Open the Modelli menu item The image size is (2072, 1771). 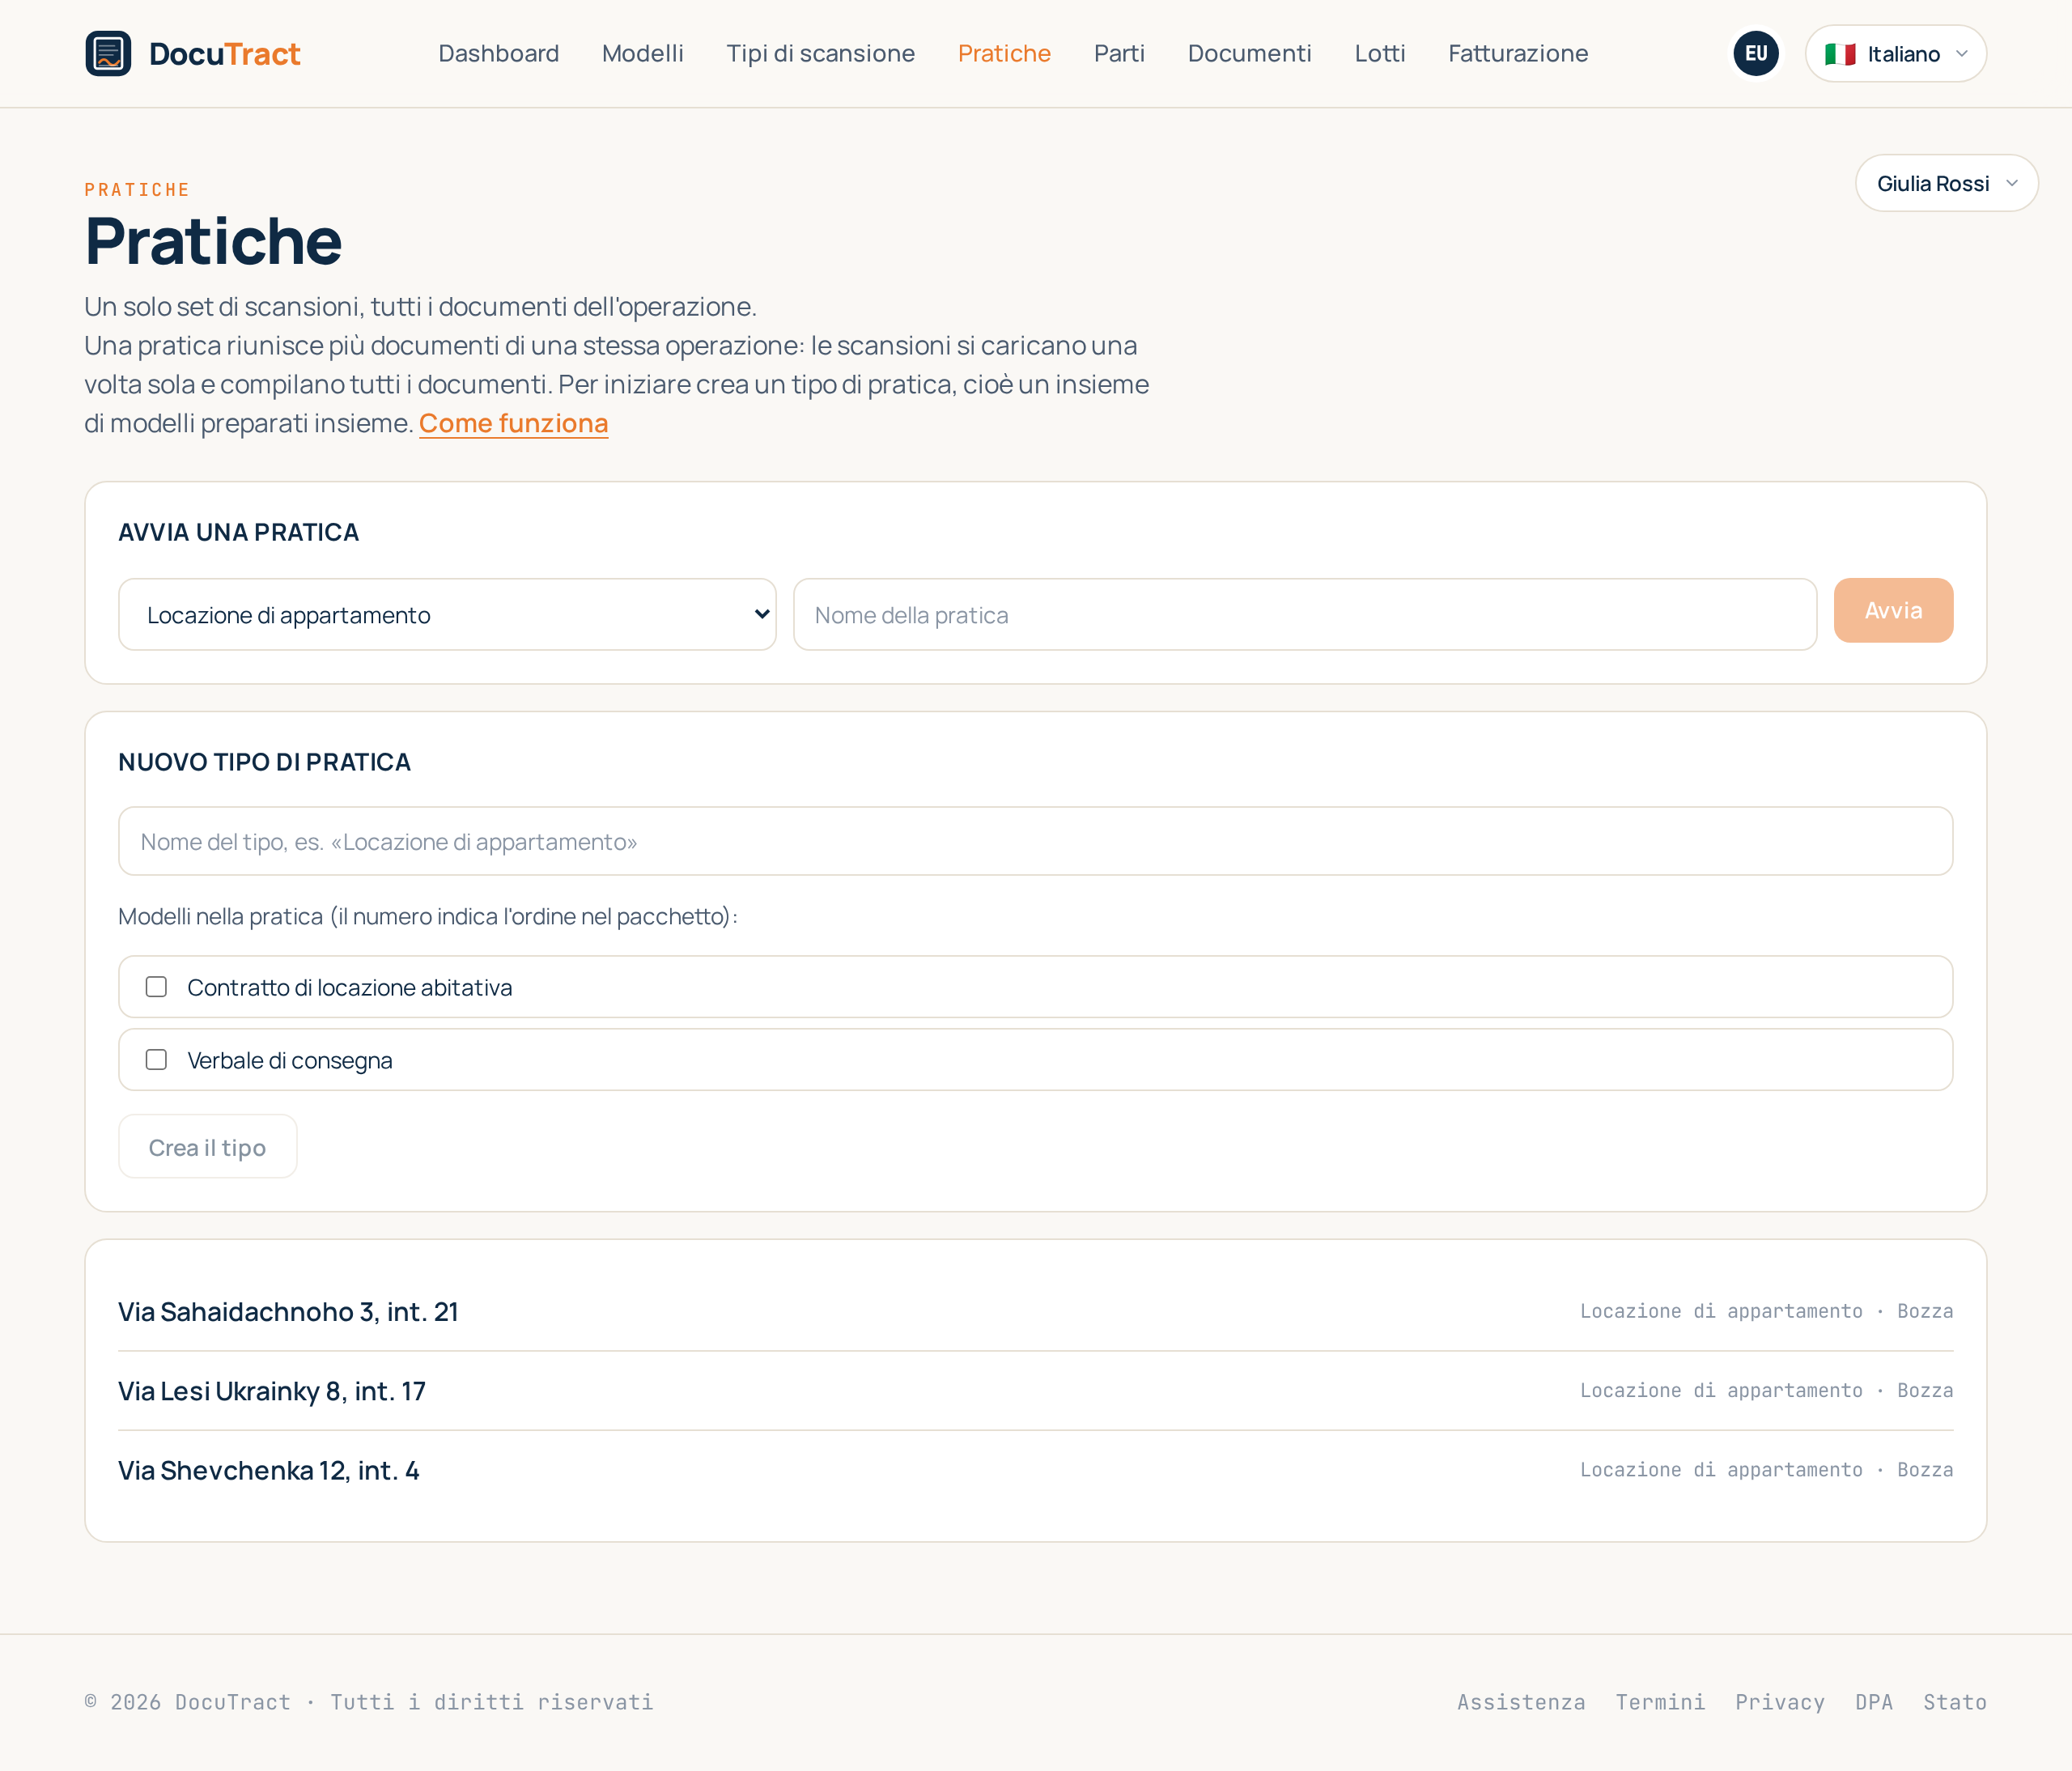[642, 53]
